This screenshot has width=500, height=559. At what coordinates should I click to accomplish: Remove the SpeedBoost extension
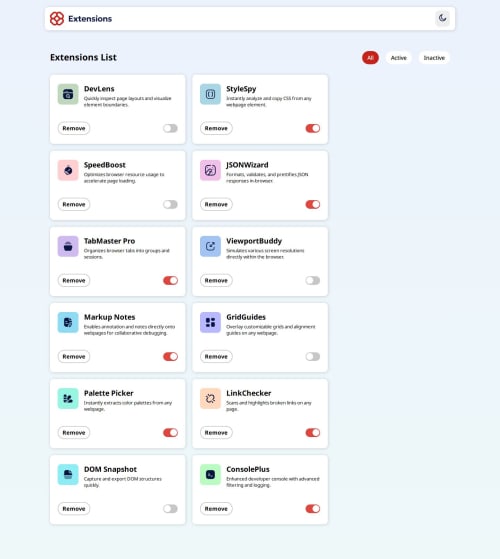tap(74, 204)
